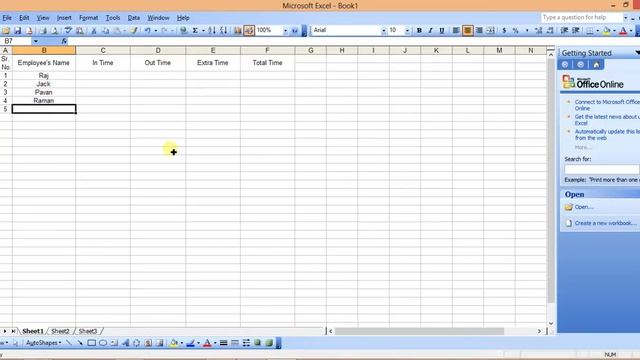Click the Open... link in task pane
The height and width of the screenshot is (360, 640).
584,207
